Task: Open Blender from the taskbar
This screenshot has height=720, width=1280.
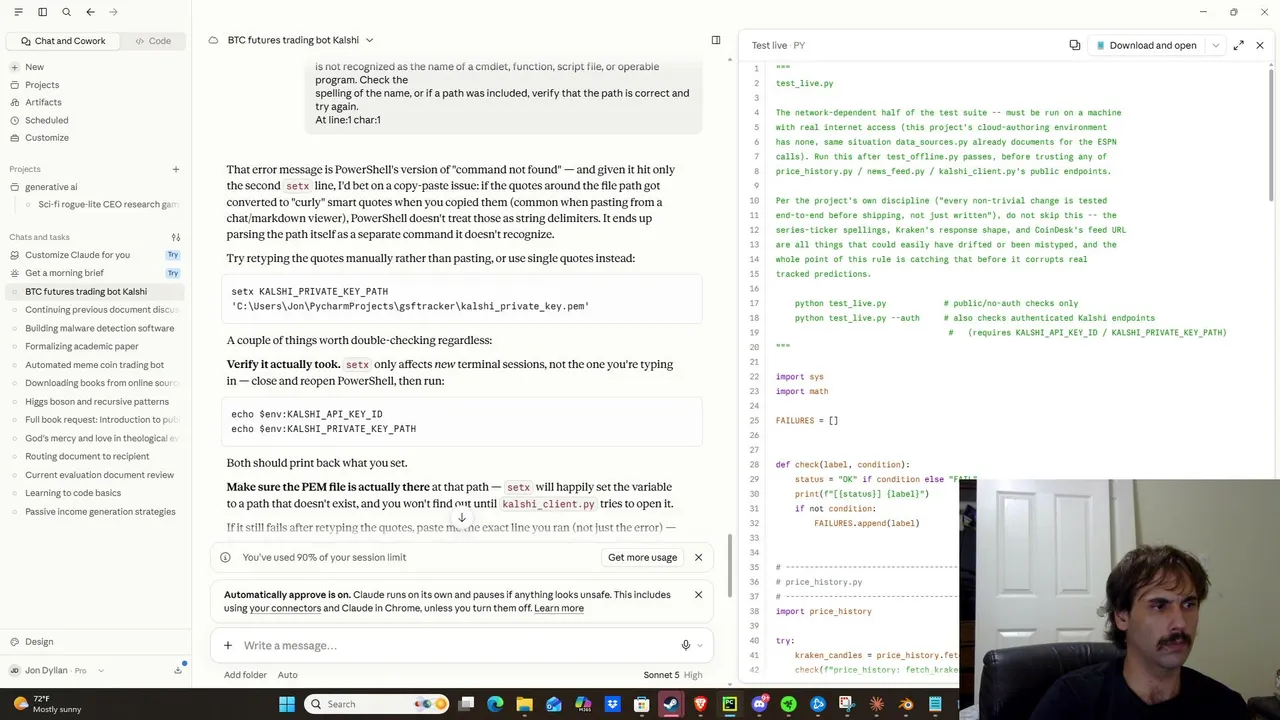Action: [x=906, y=704]
